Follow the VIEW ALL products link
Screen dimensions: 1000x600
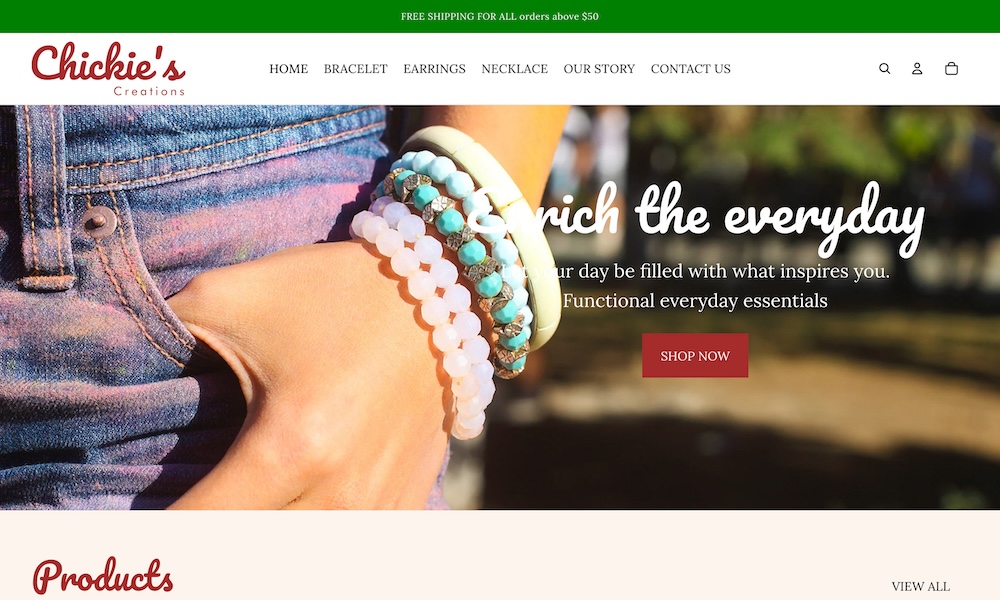click(920, 586)
